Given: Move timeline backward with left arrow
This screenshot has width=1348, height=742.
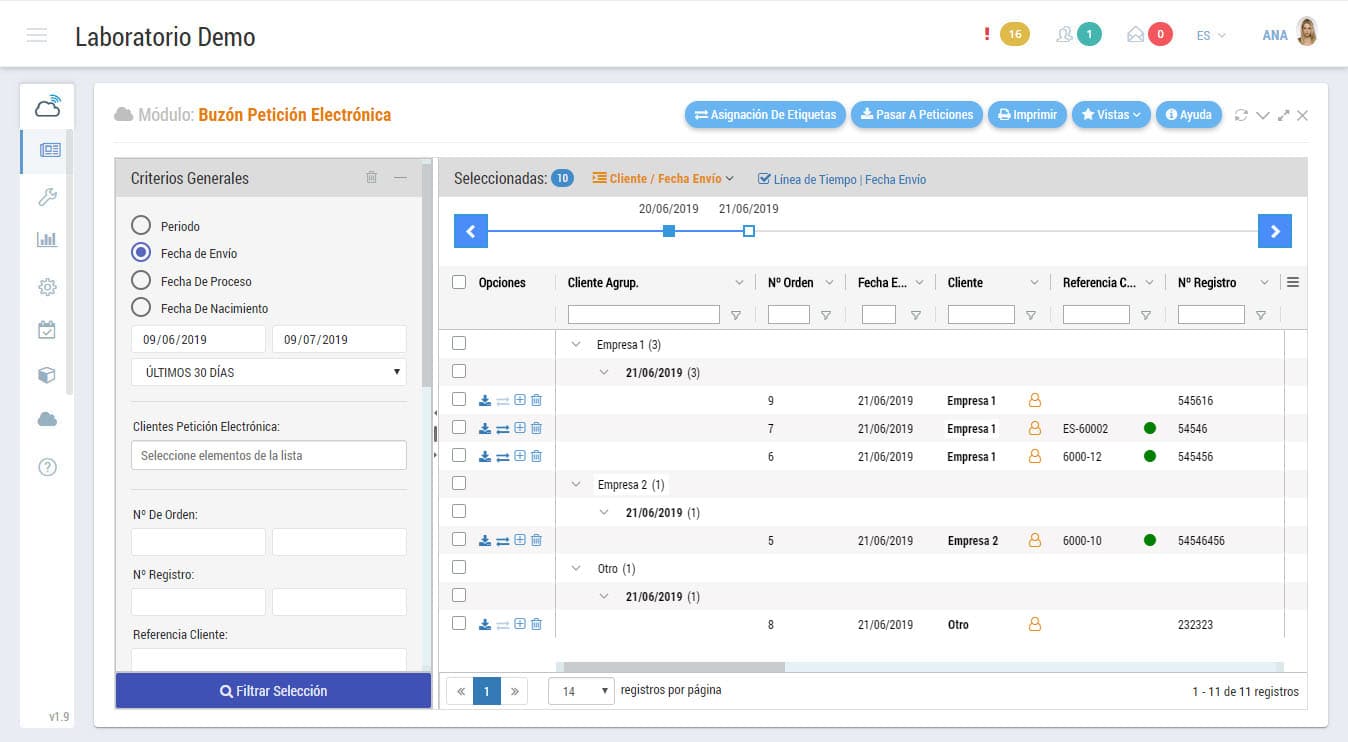Looking at the screenshot, I should click(x=471, y=231).
